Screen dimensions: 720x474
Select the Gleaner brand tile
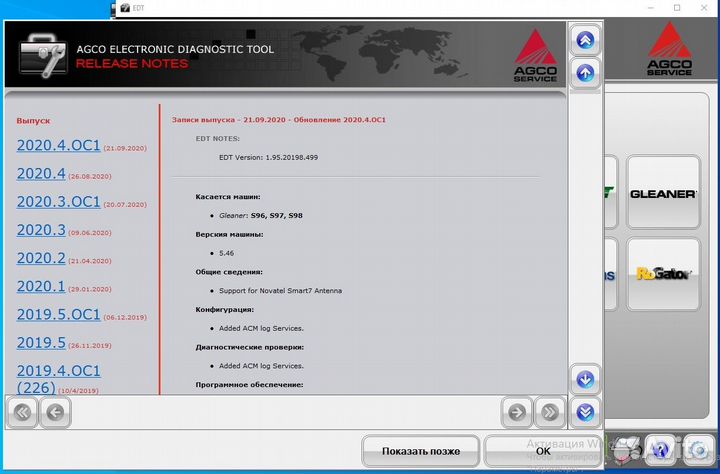click(662, 193)
